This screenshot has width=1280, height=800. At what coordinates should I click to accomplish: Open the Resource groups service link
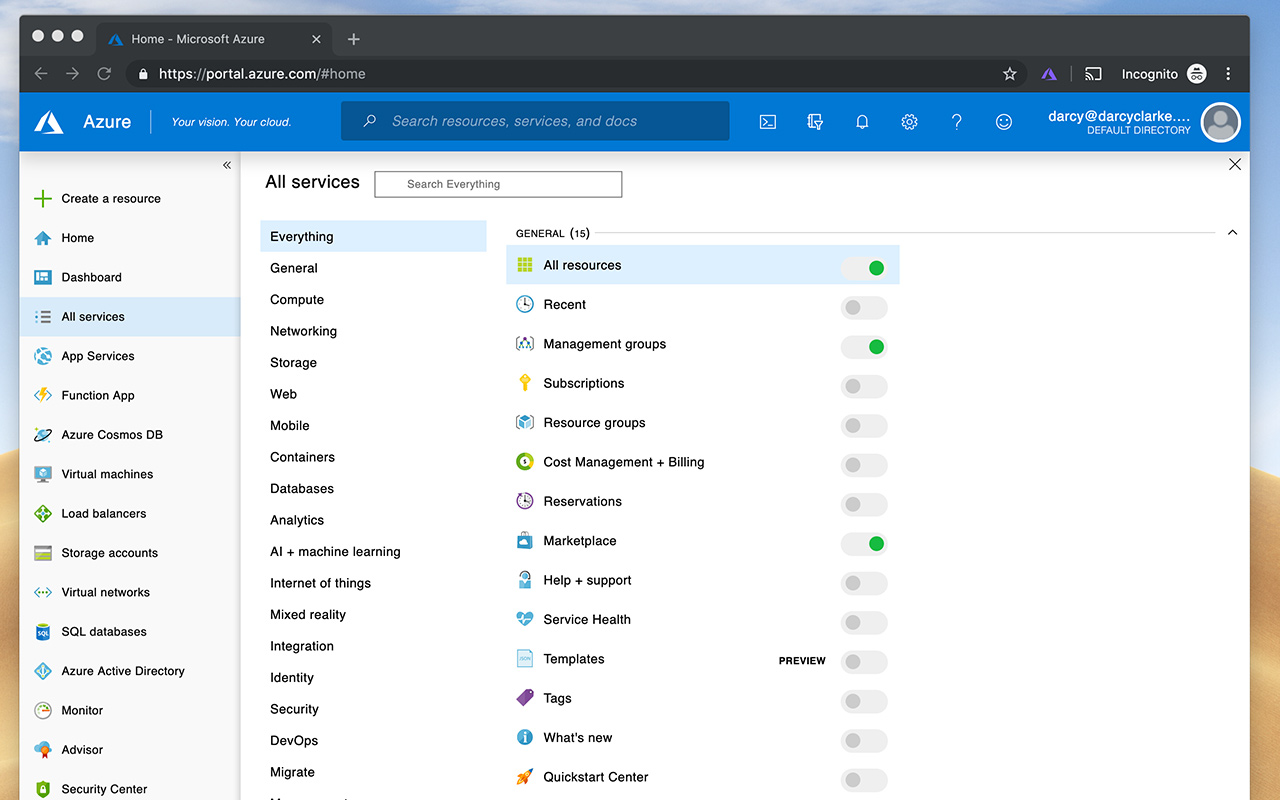pos(594,423)
